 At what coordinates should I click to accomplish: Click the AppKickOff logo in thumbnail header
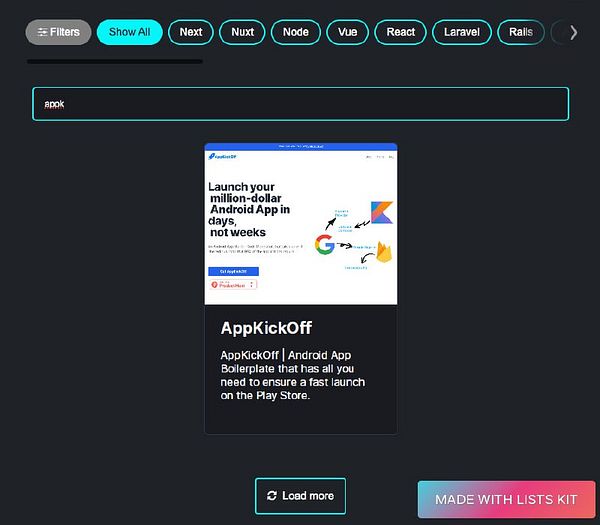coord(222,156)
